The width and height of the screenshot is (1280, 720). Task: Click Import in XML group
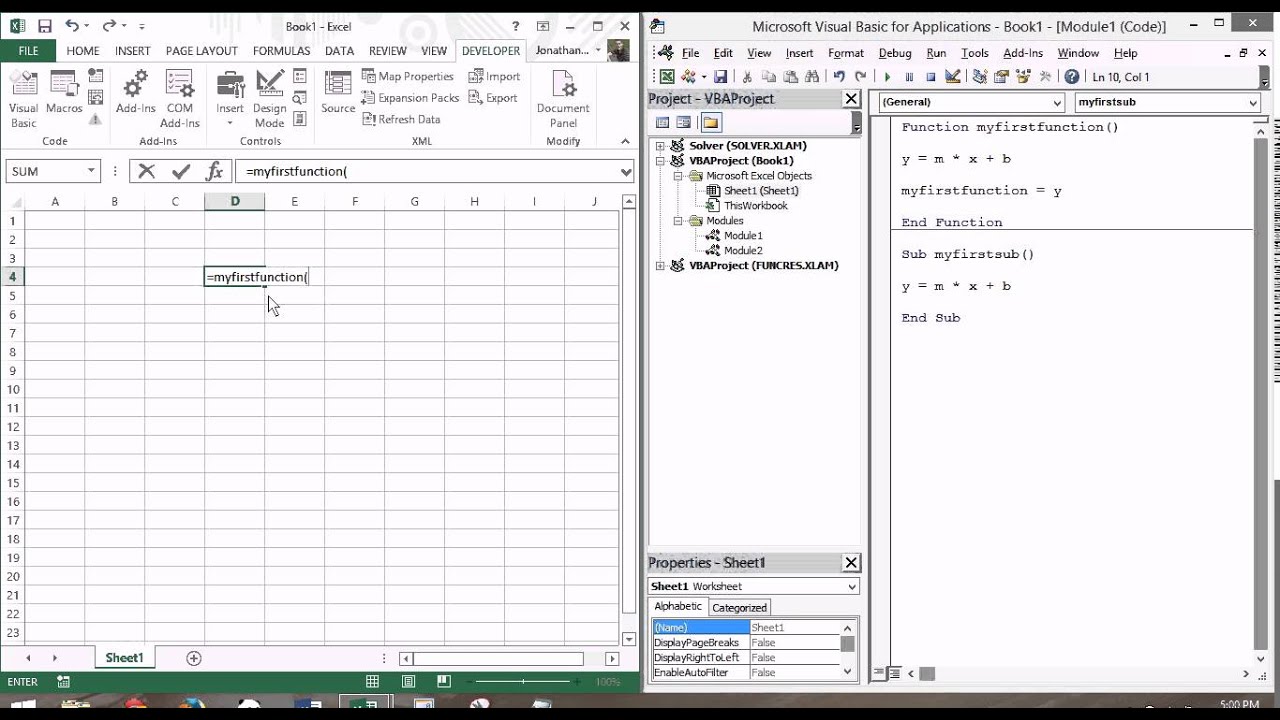point(495,76)
